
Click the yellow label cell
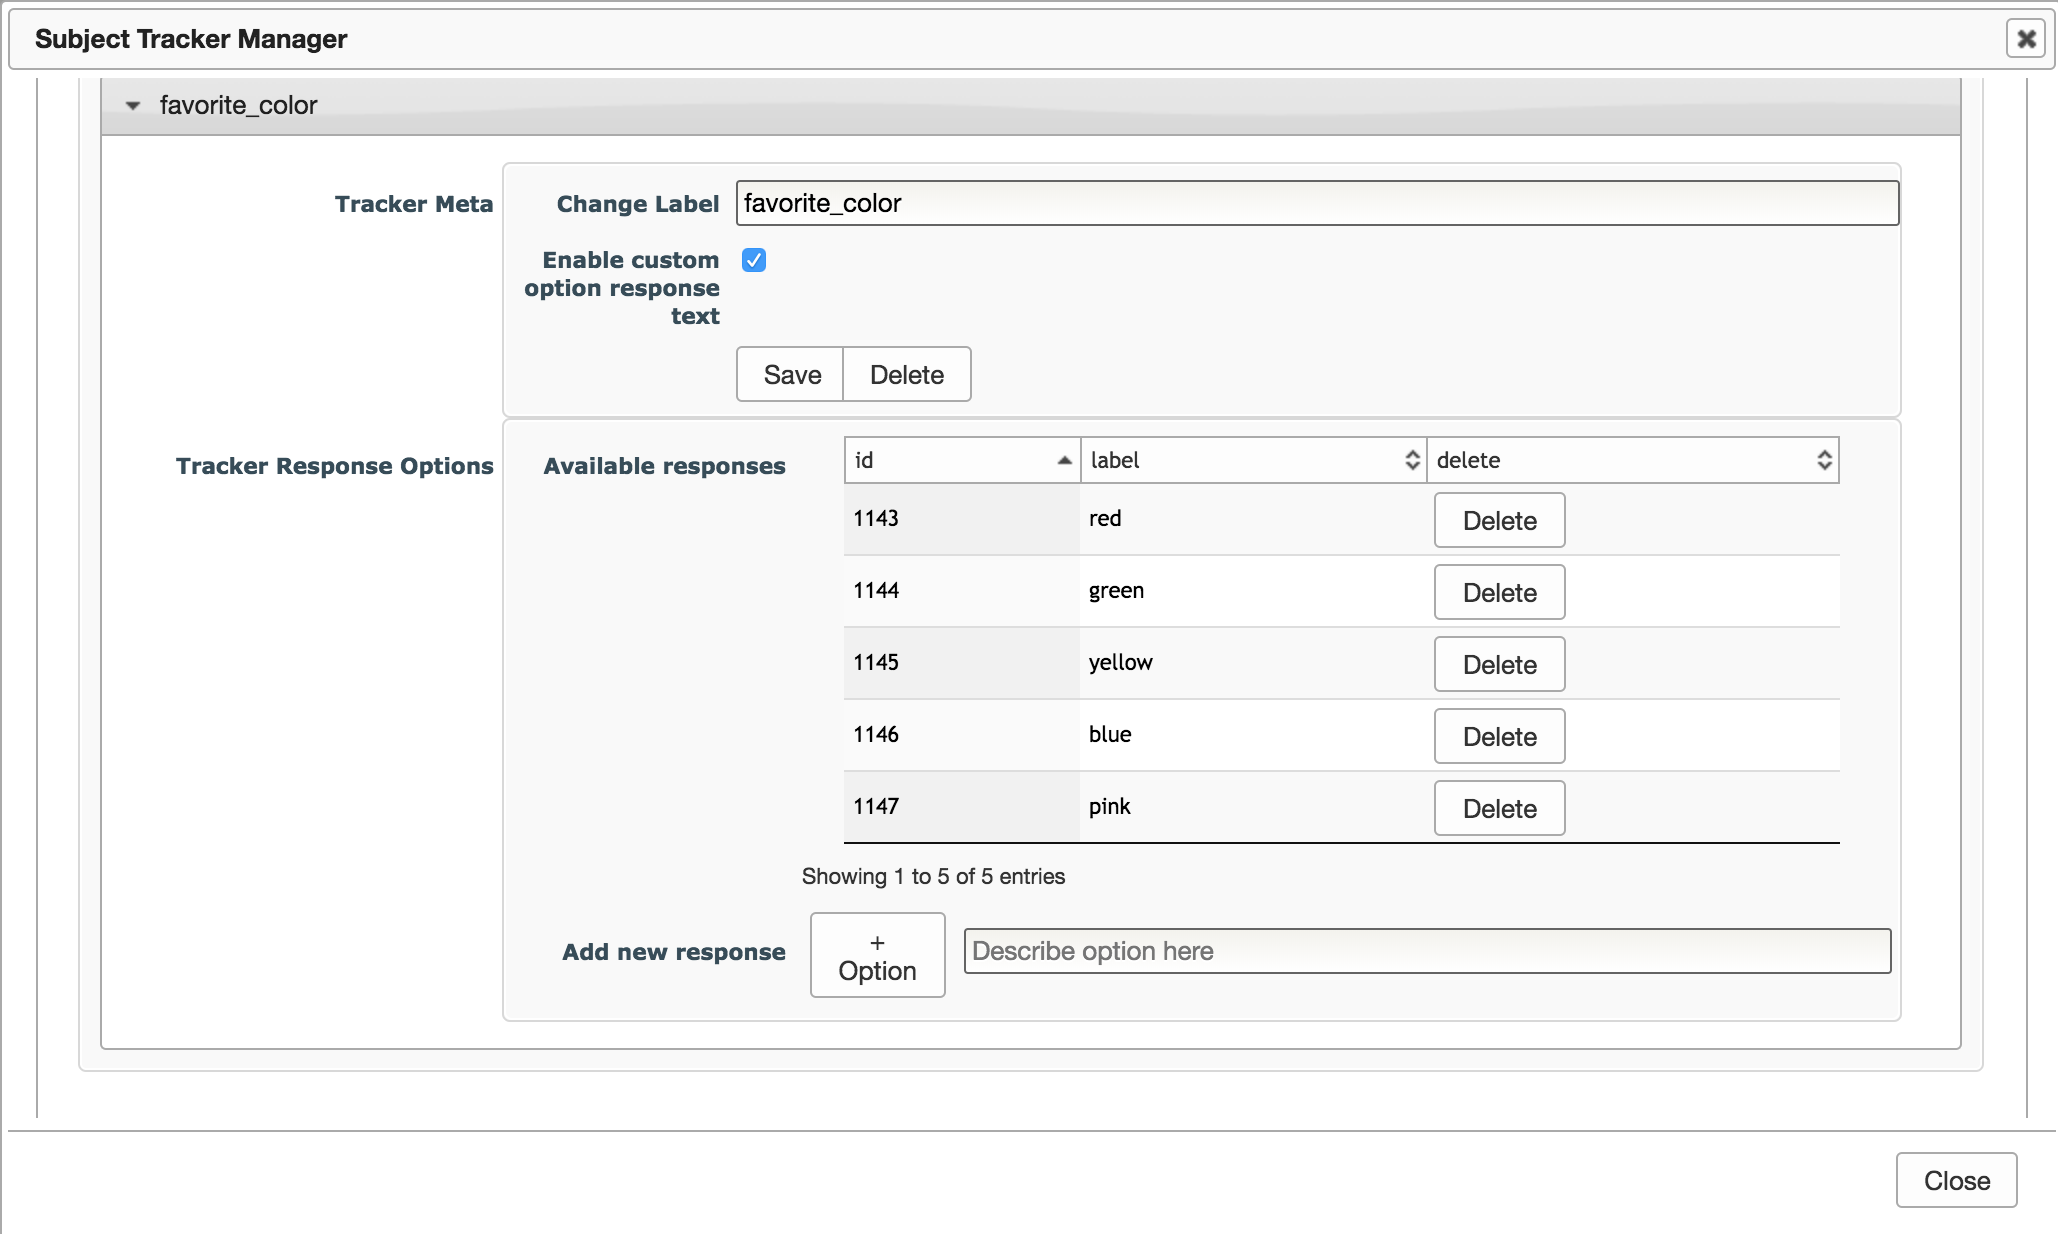(1254, 663)
